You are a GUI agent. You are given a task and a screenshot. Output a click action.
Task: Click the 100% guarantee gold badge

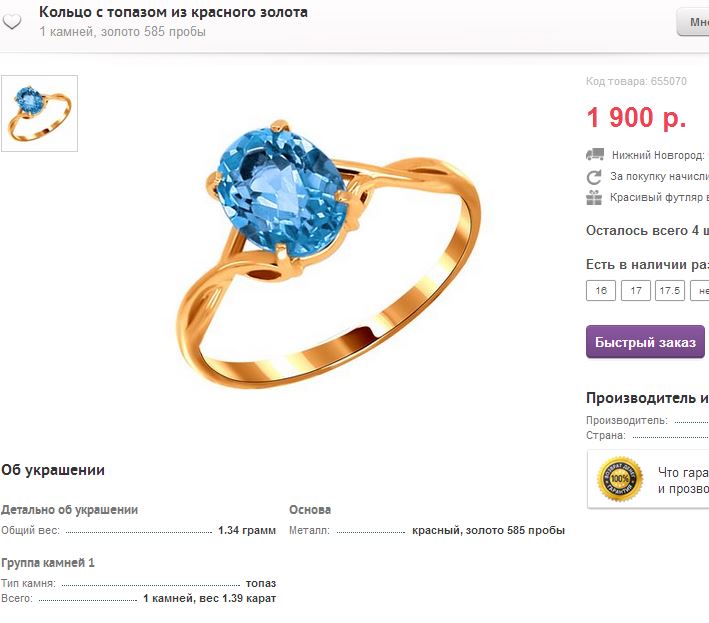point(620,479)
